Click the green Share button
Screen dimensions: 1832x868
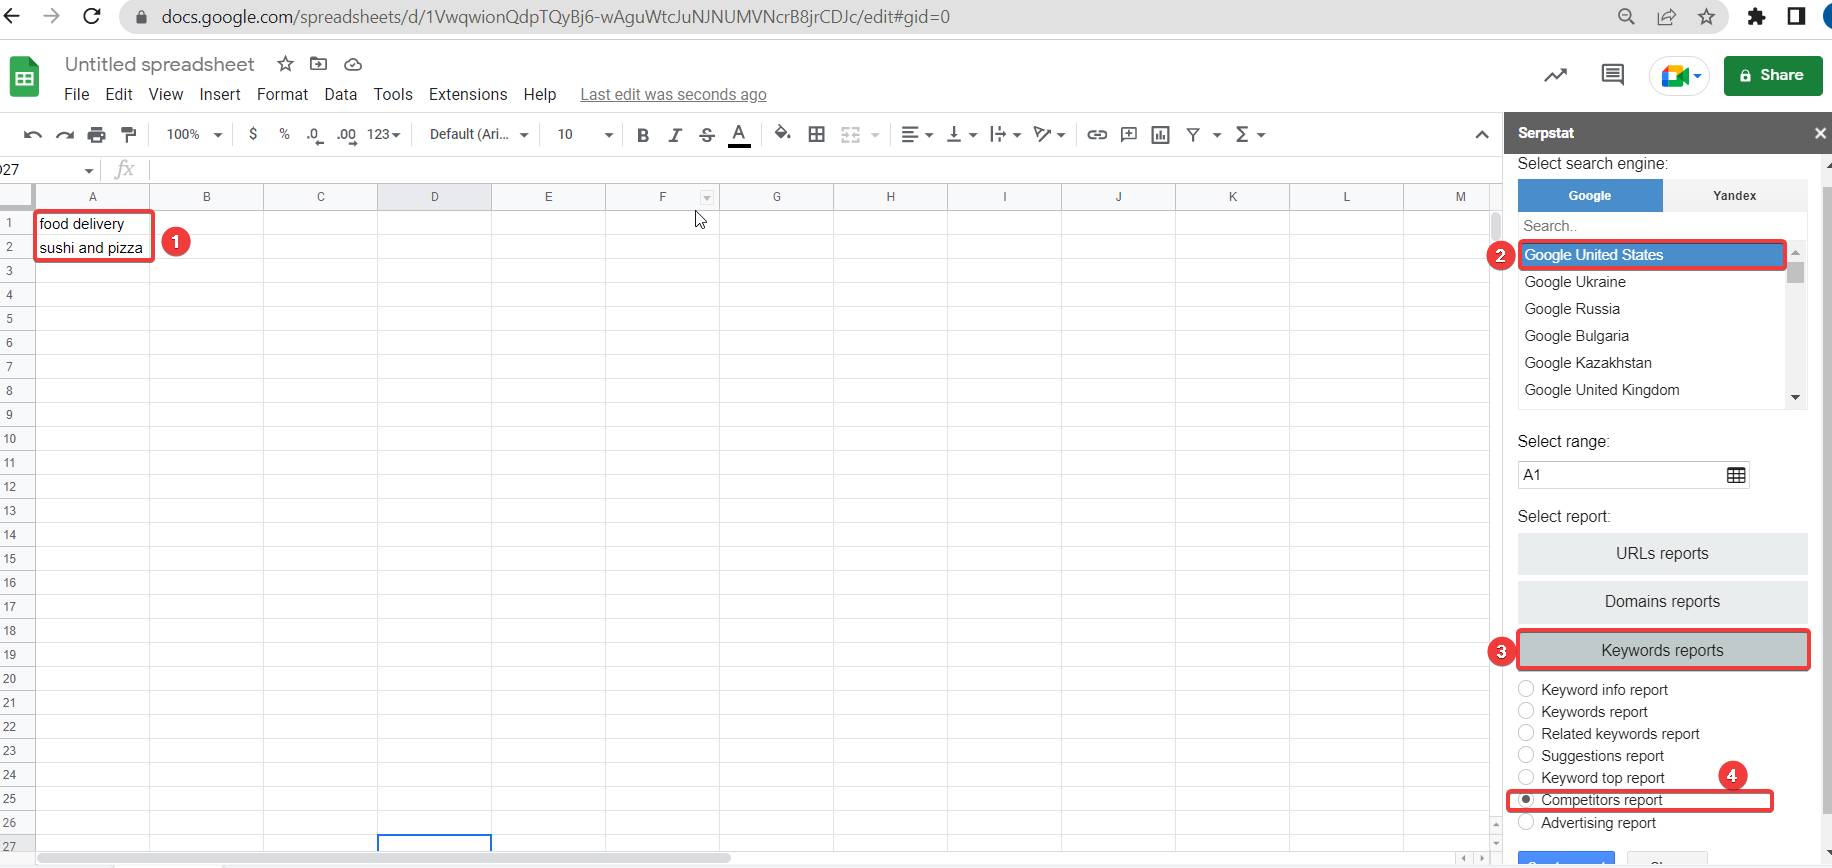click(1773, 75)
